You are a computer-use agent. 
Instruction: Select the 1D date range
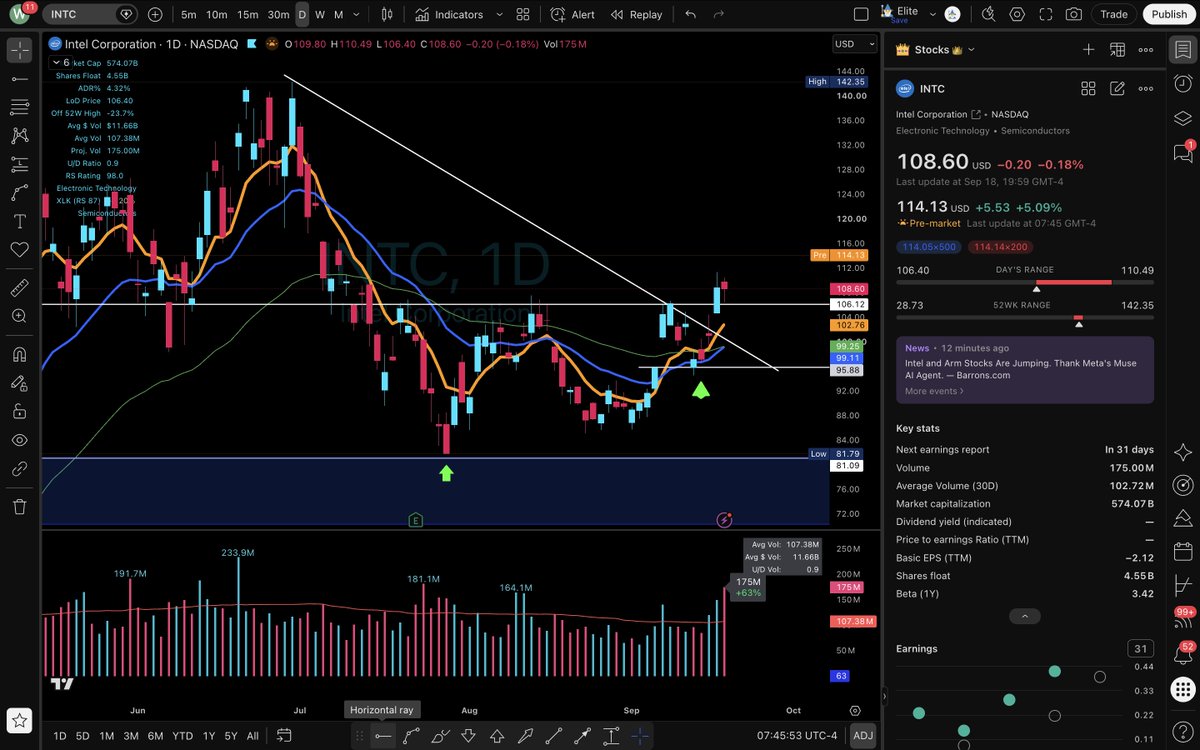point(59,736)
